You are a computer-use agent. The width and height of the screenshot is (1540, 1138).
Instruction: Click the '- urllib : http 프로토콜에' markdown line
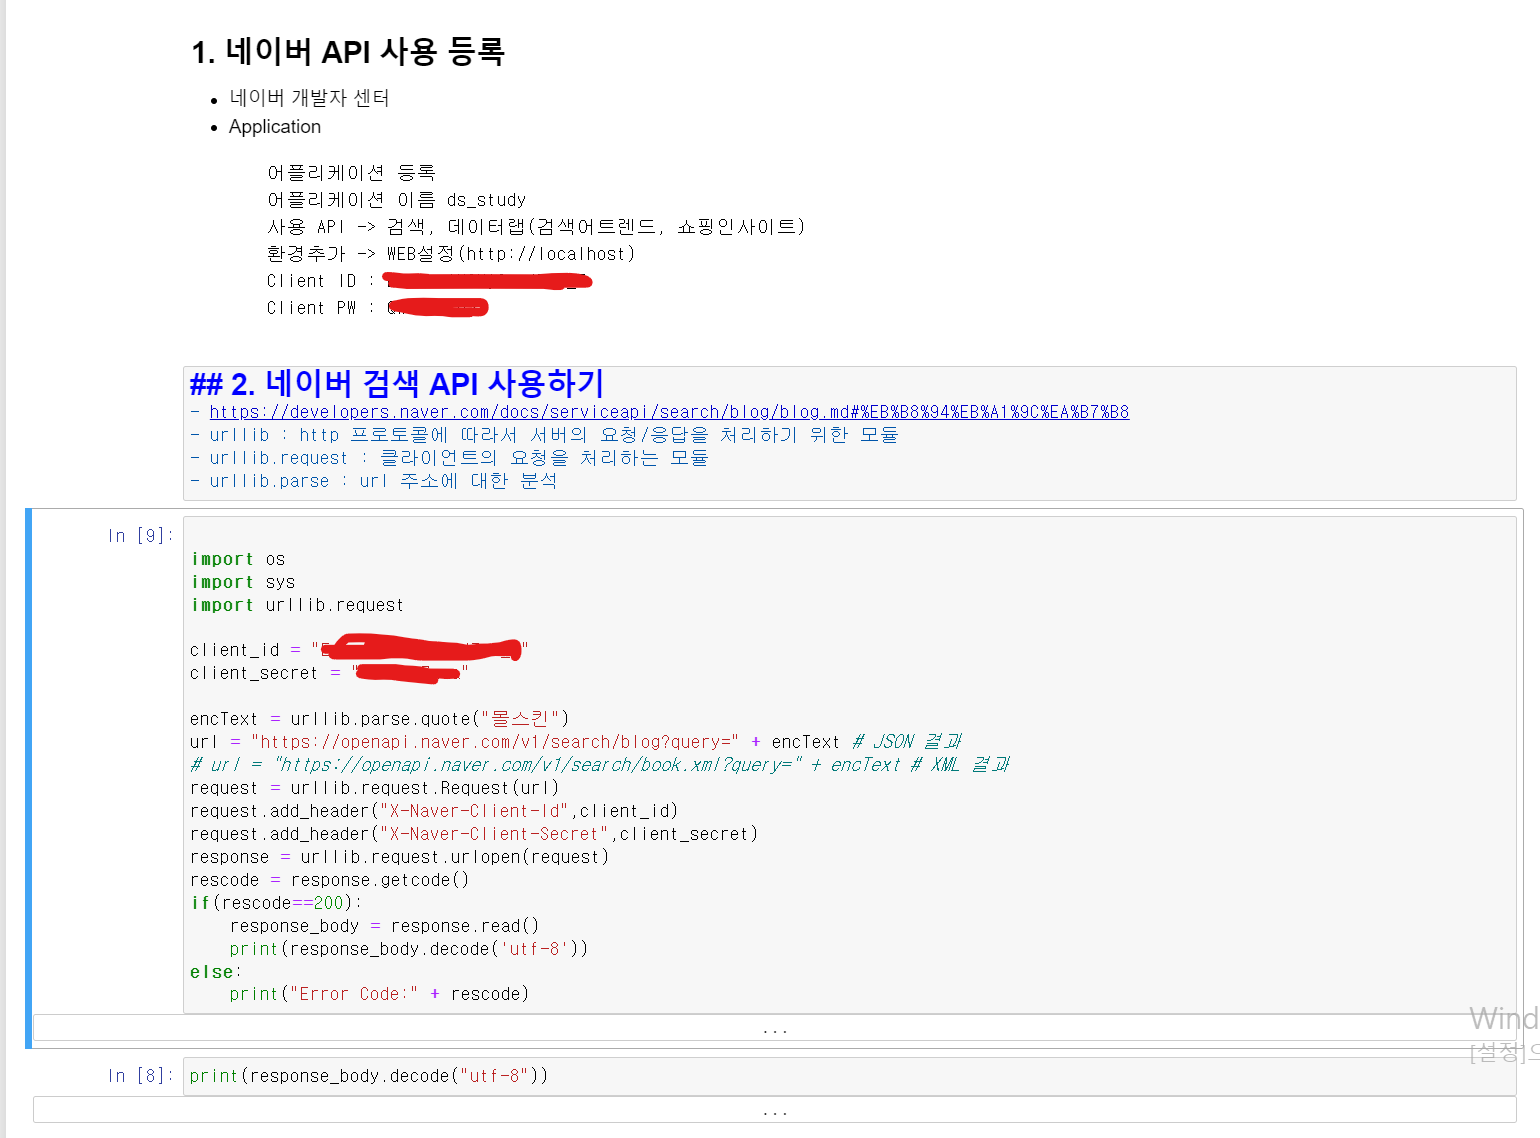tap(544, 435)
